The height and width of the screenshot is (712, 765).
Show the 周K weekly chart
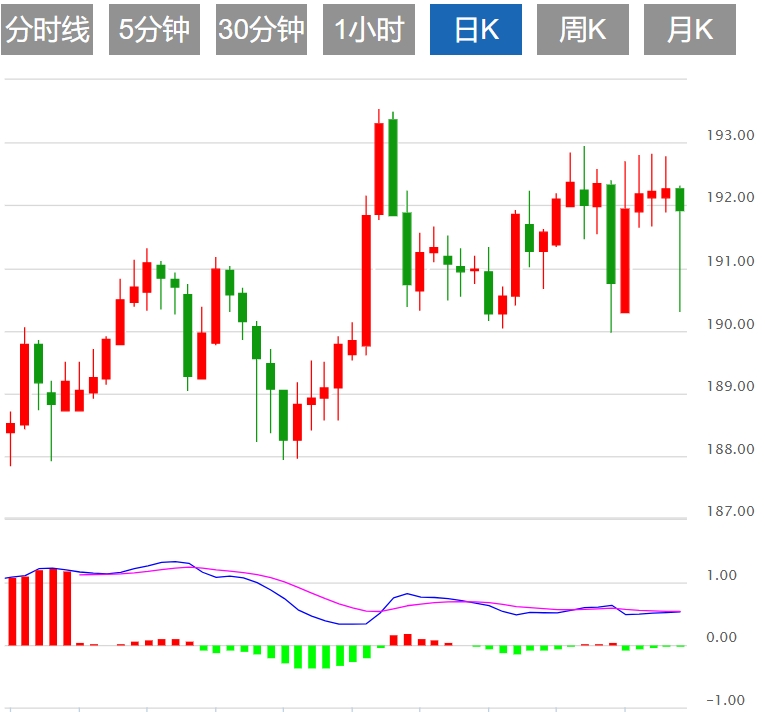tap(583, 30)
